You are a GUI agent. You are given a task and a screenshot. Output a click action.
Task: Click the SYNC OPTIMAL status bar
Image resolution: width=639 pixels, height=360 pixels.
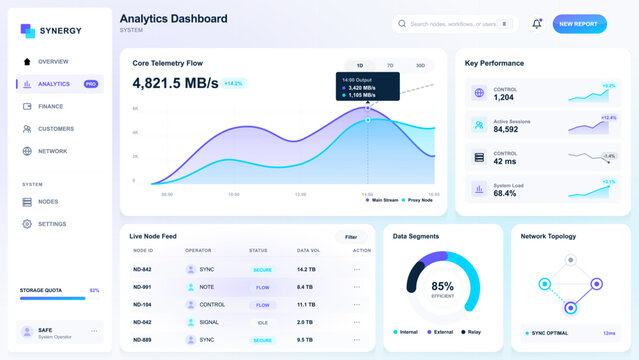(571, 333)
